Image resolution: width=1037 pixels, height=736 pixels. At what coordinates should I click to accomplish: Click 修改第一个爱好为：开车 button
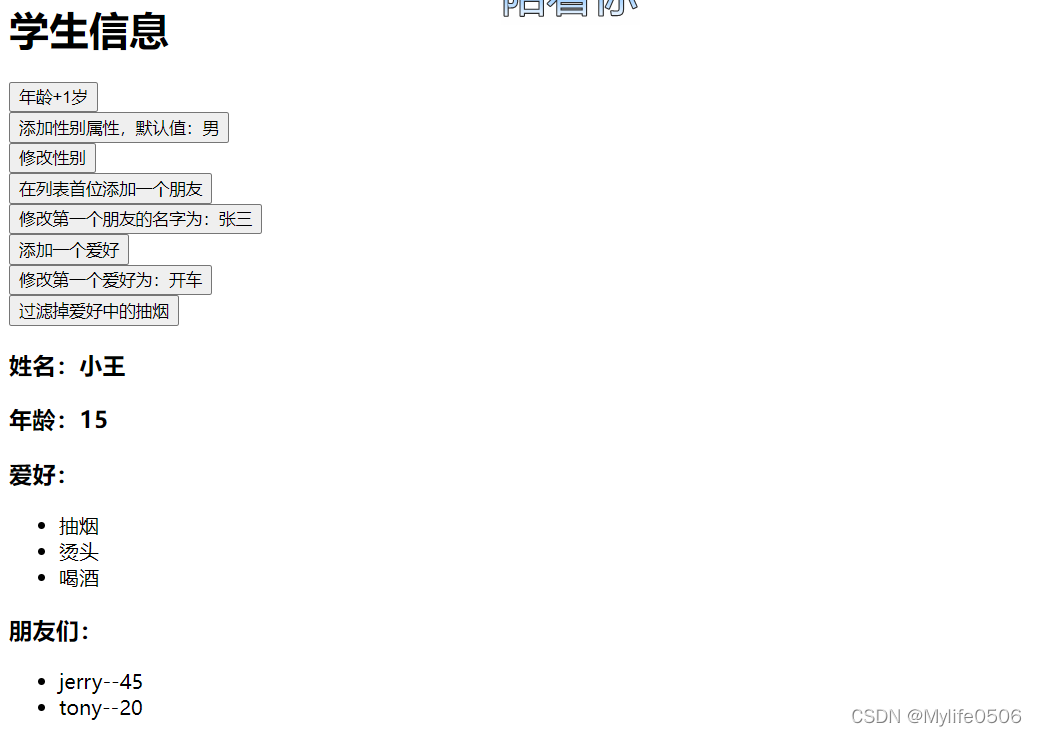tap(110, 280)
